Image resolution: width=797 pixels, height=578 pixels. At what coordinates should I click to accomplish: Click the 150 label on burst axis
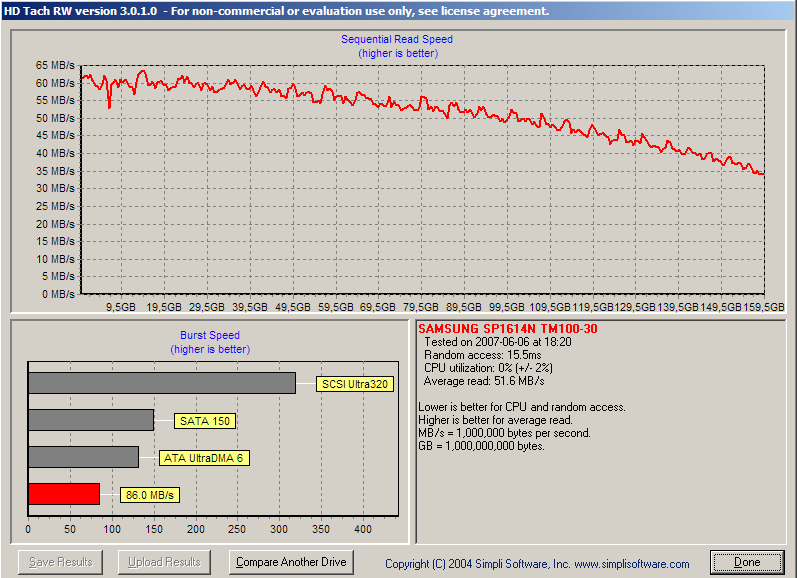click(154, 529)
